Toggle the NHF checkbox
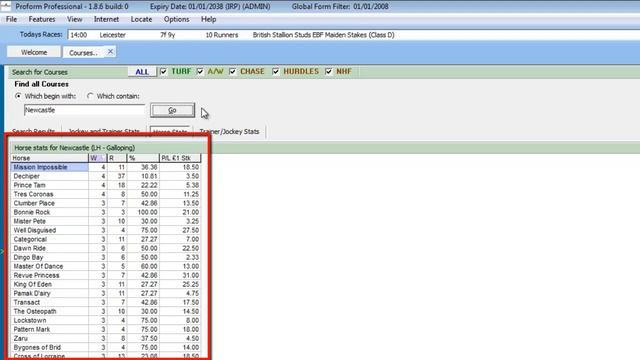This screenshot has width=640, height=360. pyautogui.click(x=329, y=71)
